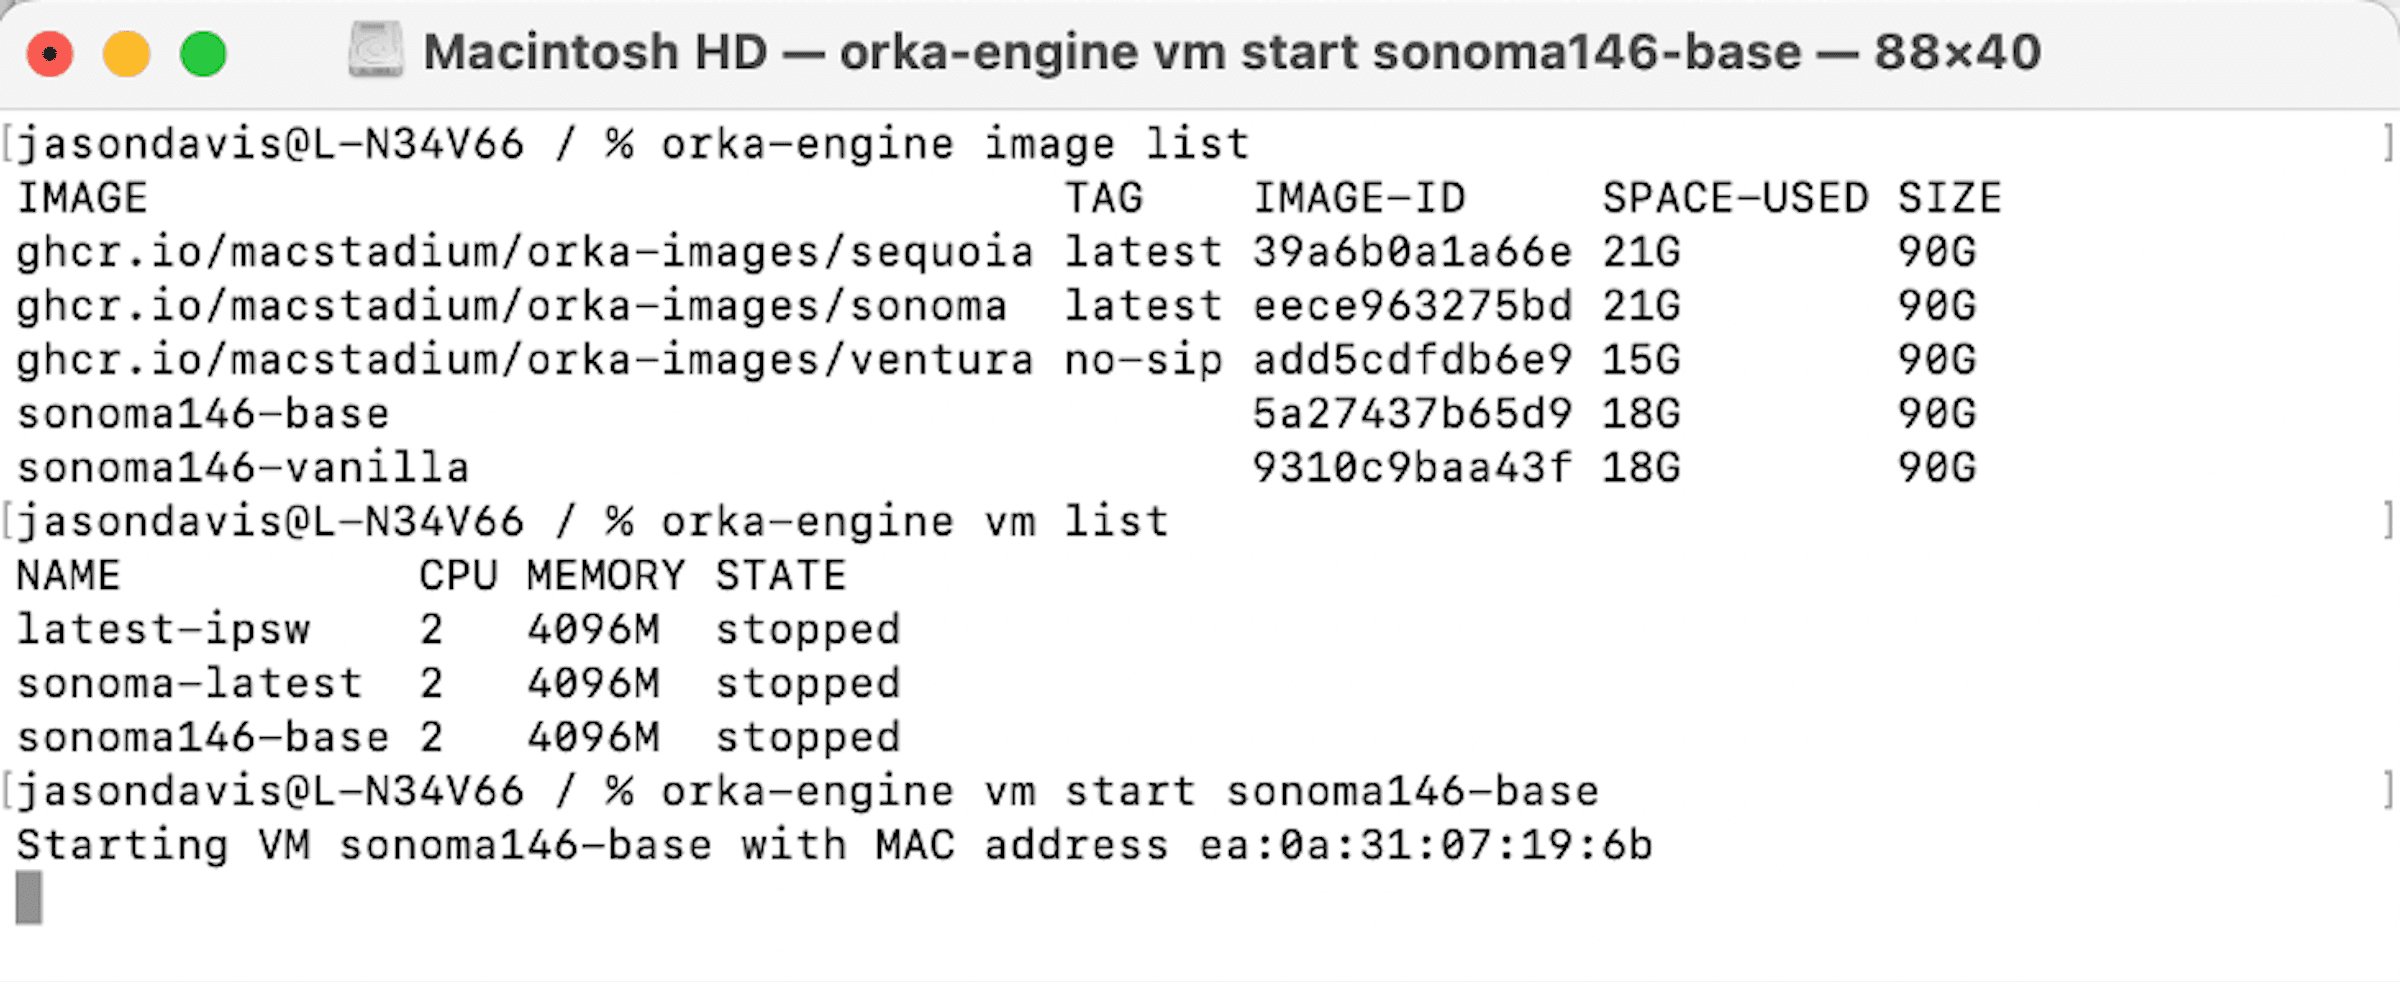Image resolution: width=2400 pixels, height=985 pixels.
Task: Click the sequoia image path line
Action: (525, 252)
